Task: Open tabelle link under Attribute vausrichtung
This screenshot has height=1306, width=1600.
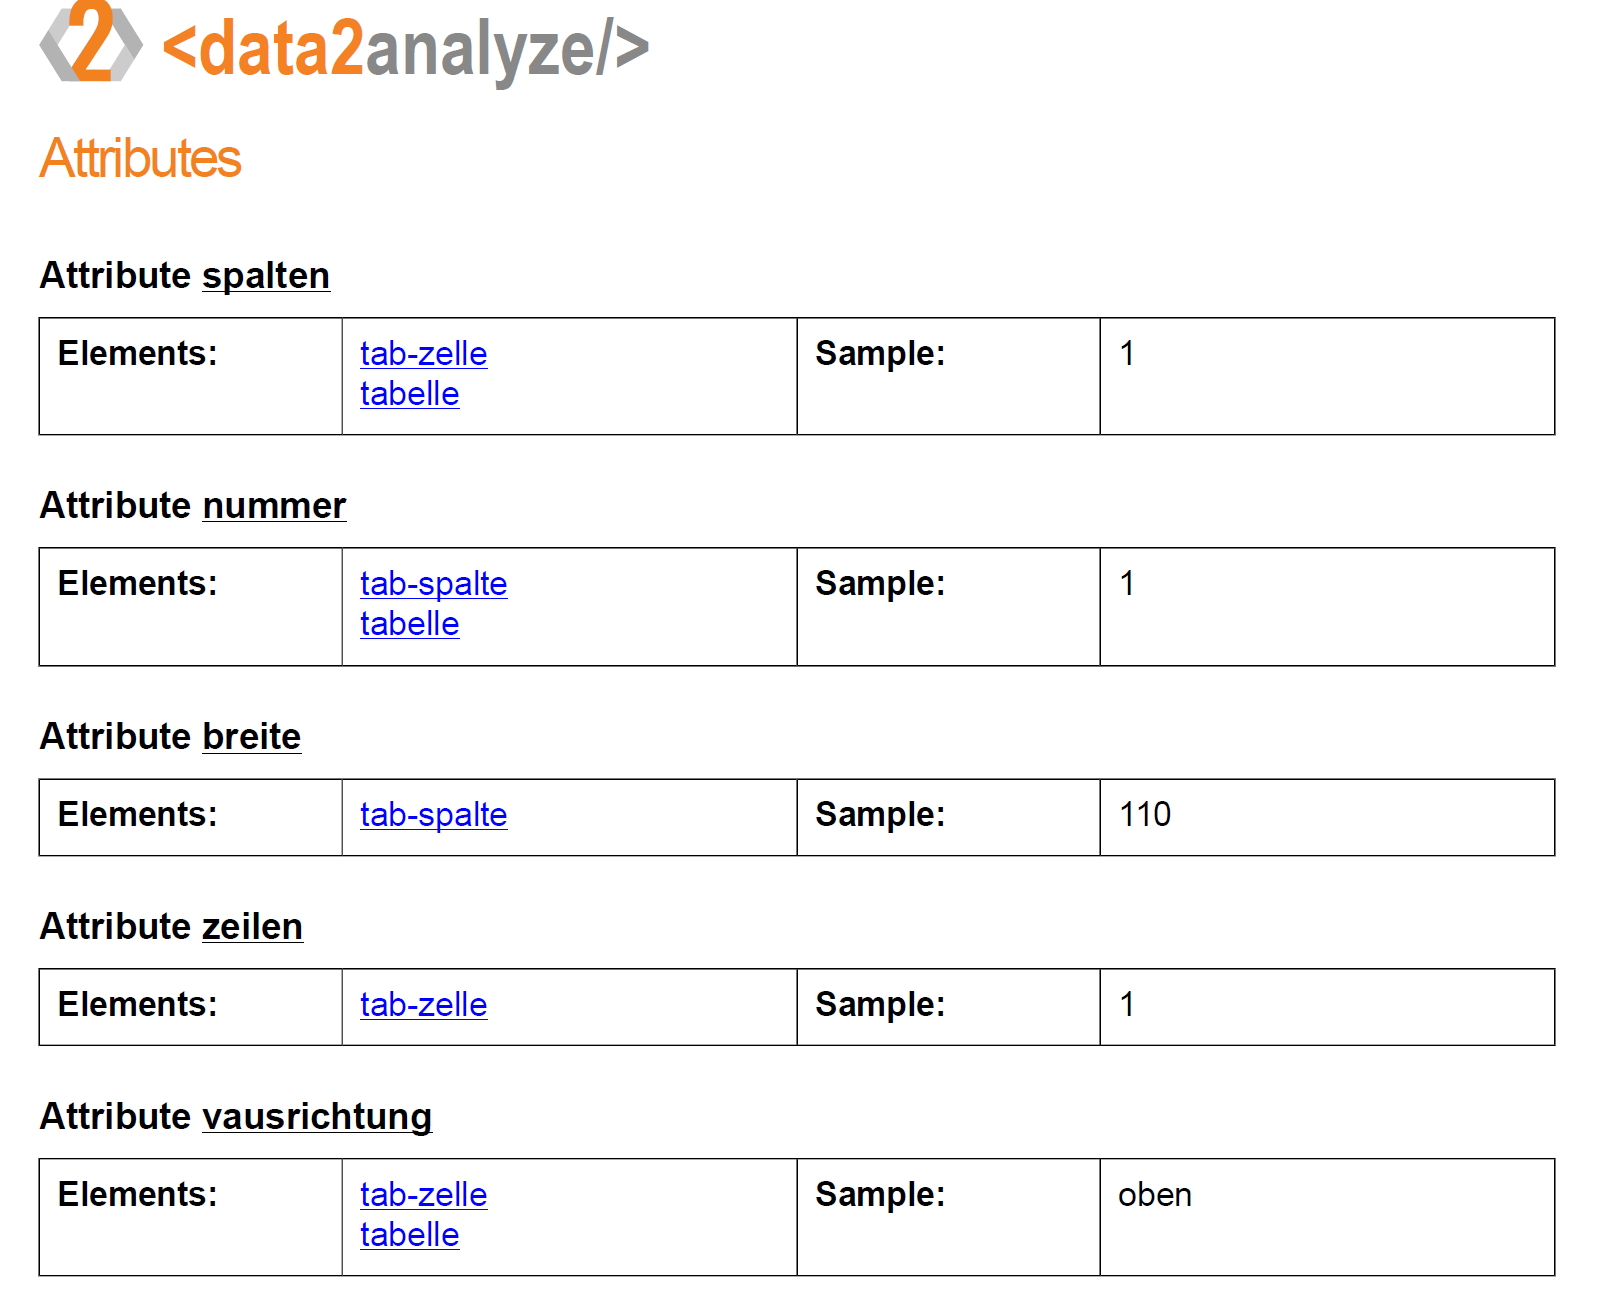Action: coord(409,1235)
